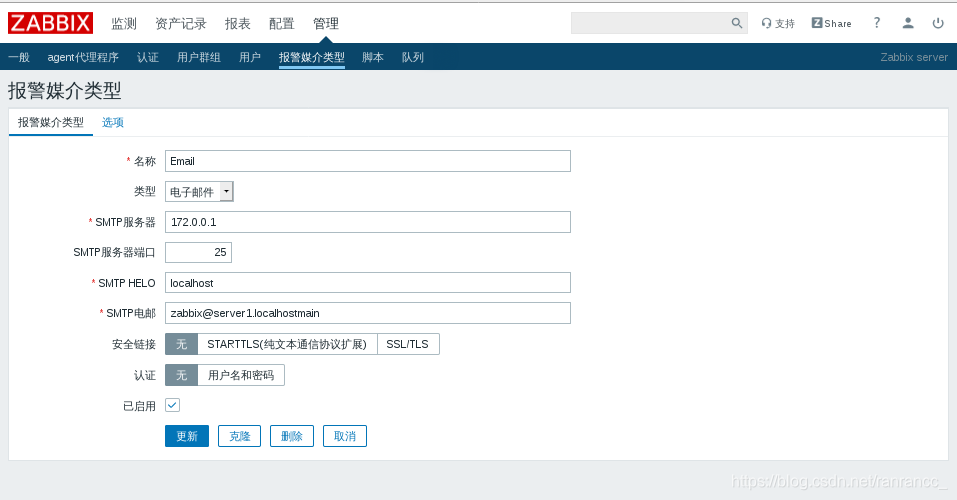Image resolution: width=957 pixels, height=500 pixels.
Task: Select SSL/TLS security option
Action: tap(408, 344)
